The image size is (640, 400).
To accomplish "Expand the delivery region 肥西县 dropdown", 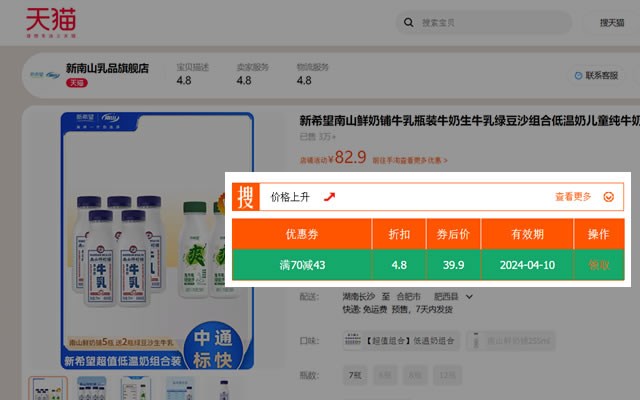I will tap(453, 297).
